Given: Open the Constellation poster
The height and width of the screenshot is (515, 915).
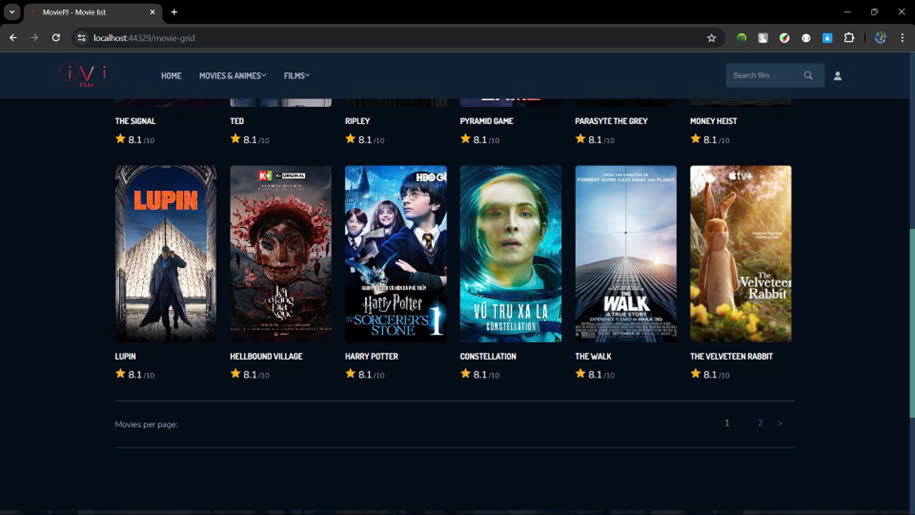Looking at the screenshot, I should point(511,254).
